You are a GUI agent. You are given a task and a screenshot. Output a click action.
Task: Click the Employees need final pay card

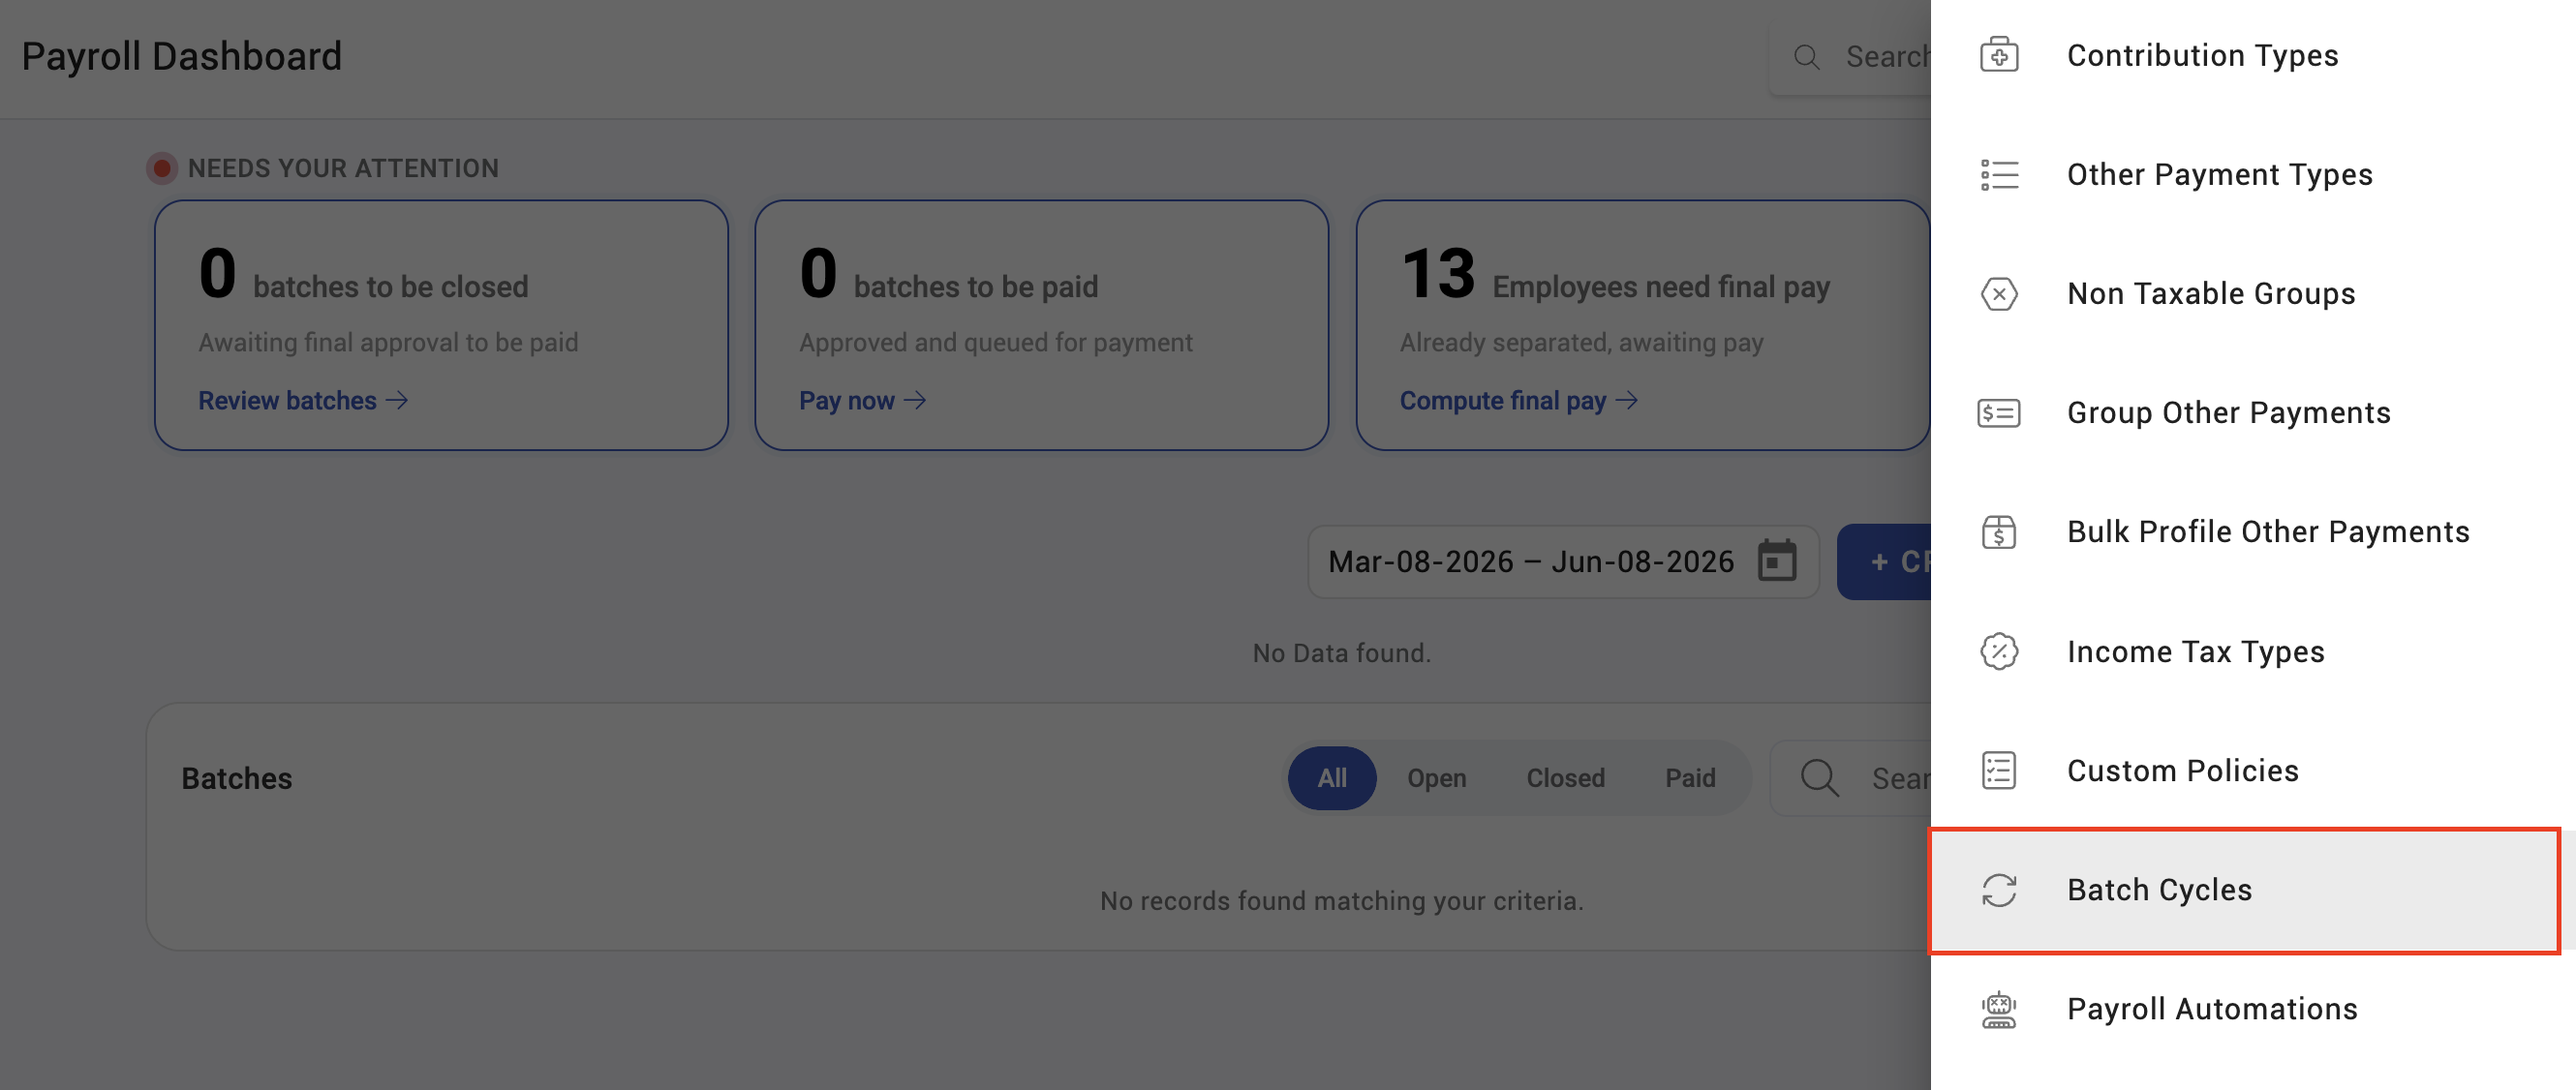(x=1642, y=325)
